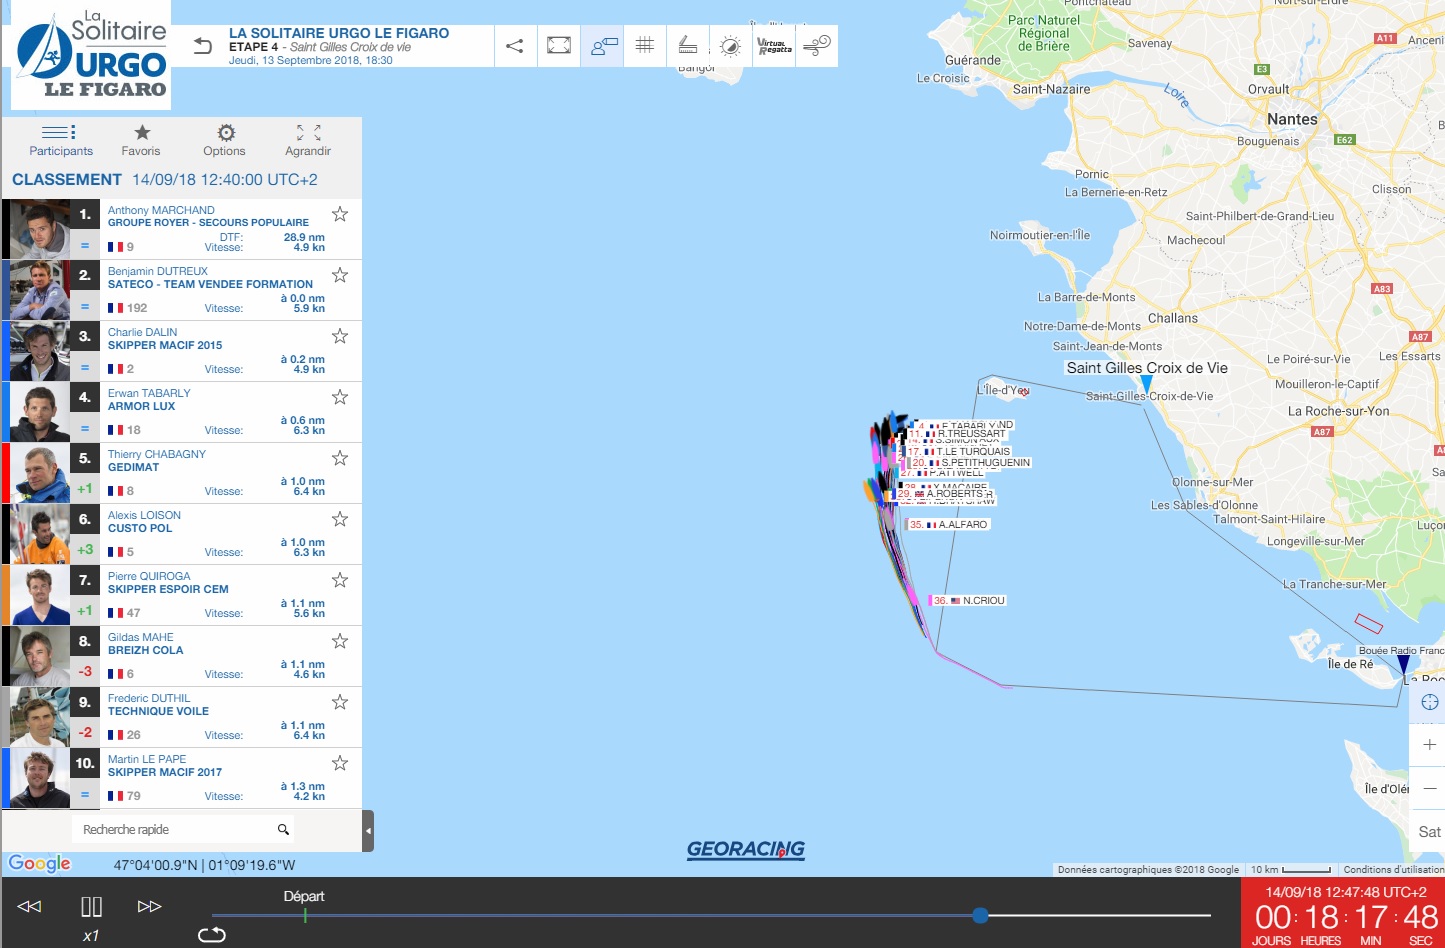Open the Virtual Regatta button
The height and width of the screenshot is (948, 1445).
tap(774, 46)
